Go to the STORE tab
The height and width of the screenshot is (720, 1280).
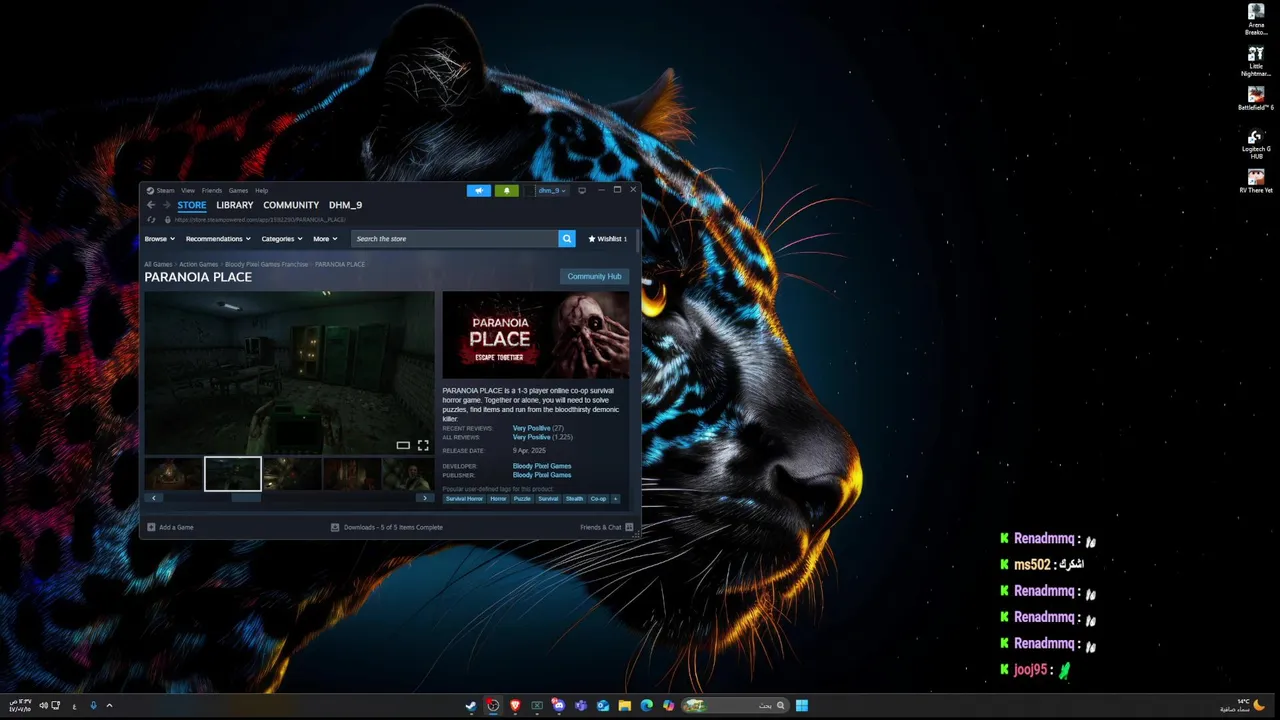tap(192, 205)
